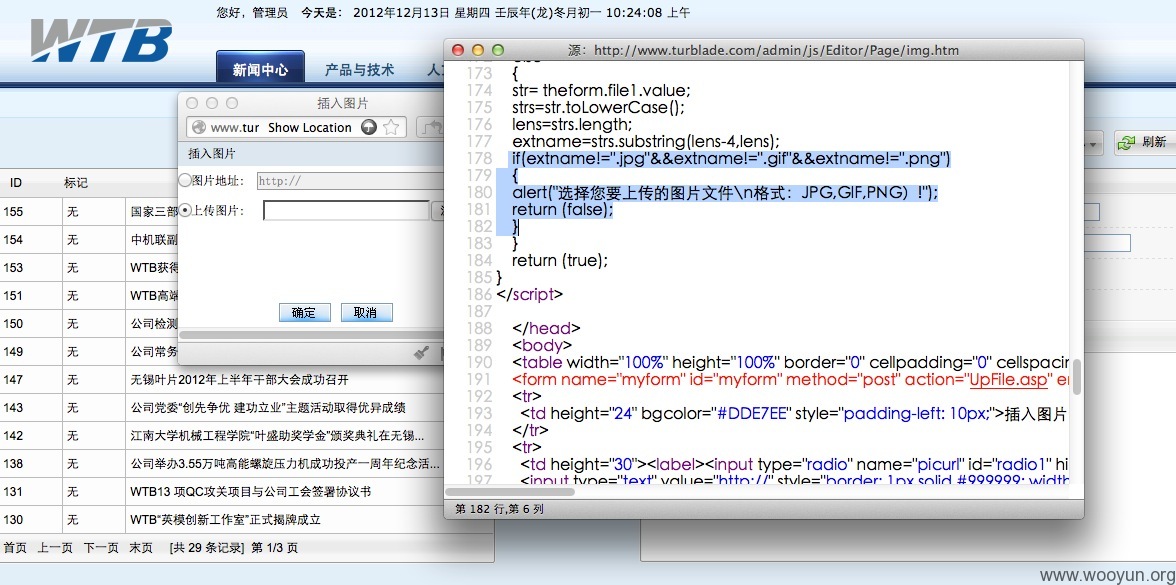Click source line 177 extname=strs.substring
Image resolution: width=1176 pixels, height=585 pixels.
646,141
